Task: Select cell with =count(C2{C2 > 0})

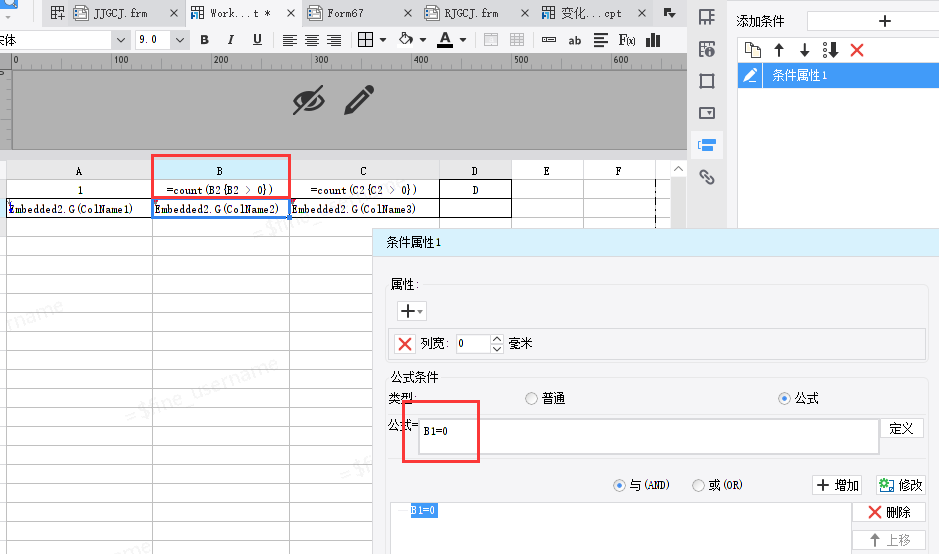Action: (x=364, y=190)
